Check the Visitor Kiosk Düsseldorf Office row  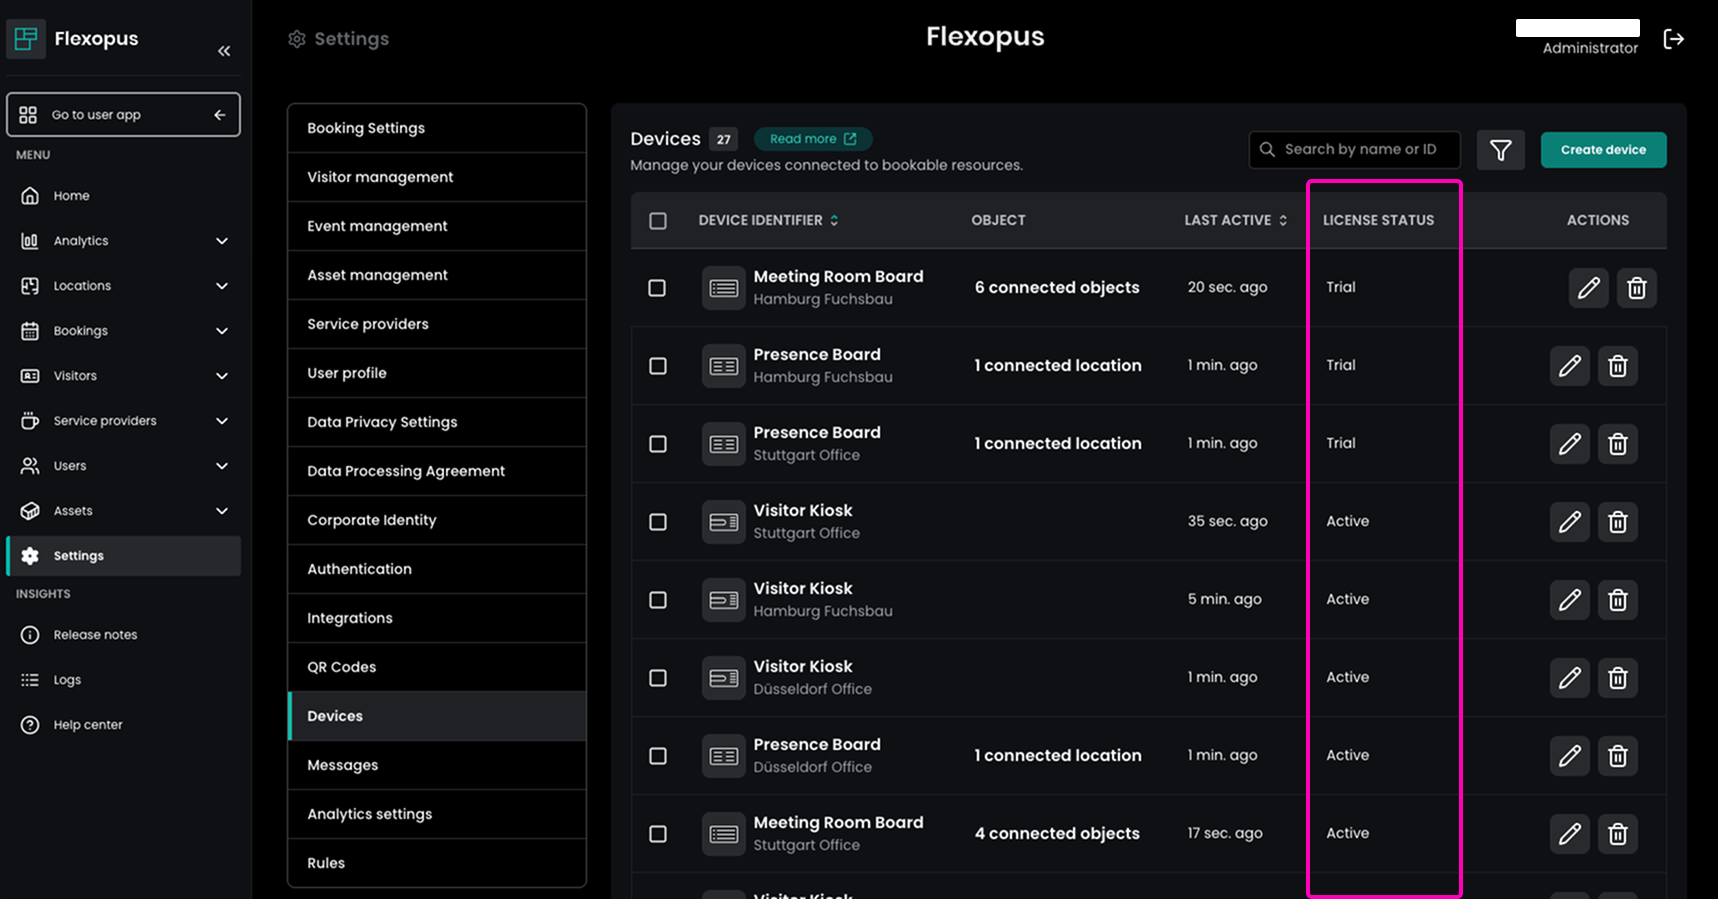click(x=657, y=678)
